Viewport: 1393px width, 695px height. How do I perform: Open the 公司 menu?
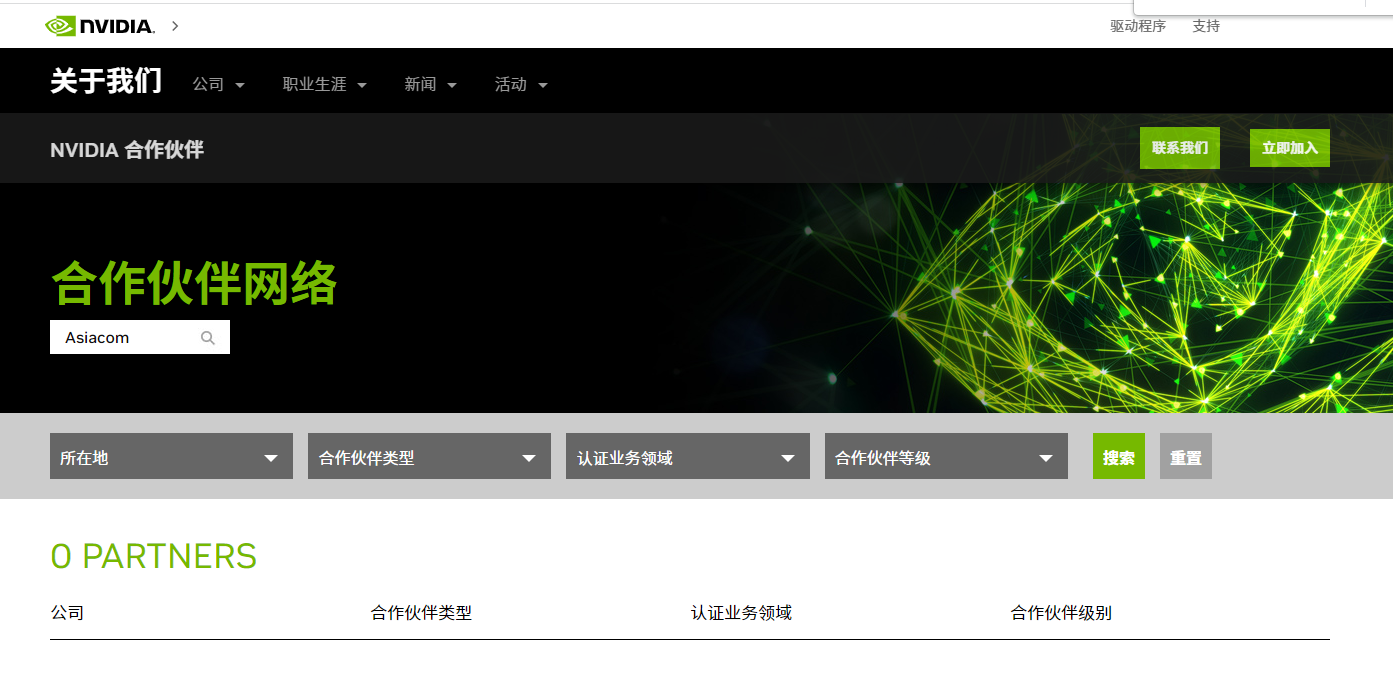coord(218,85)
